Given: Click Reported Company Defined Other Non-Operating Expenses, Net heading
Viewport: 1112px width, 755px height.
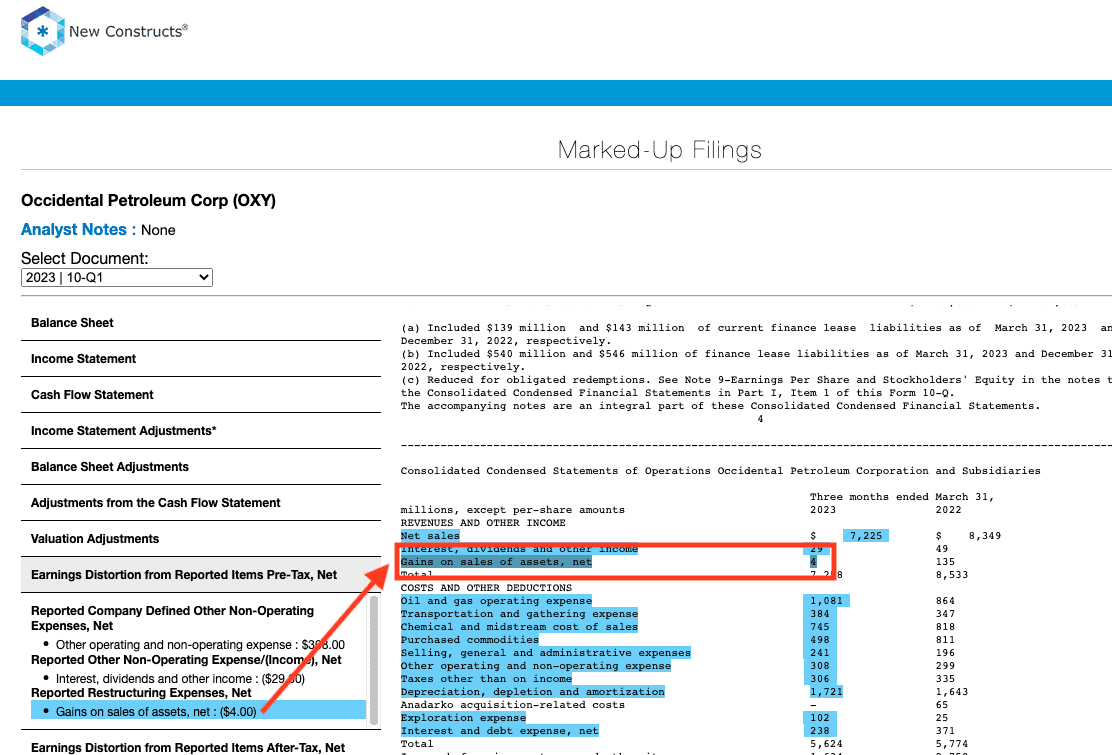Looking at the screenshot, I should [172, 618].
